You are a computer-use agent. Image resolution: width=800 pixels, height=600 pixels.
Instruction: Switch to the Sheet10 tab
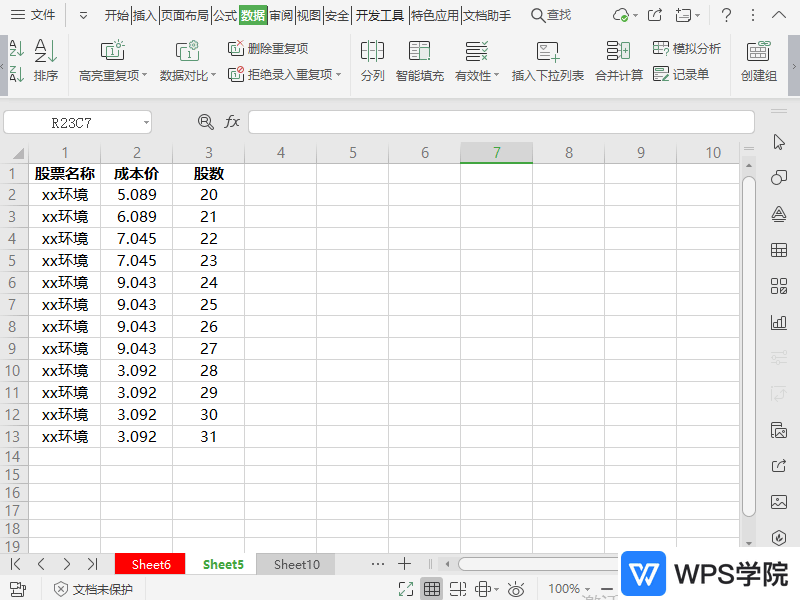[x=297, y=565]
